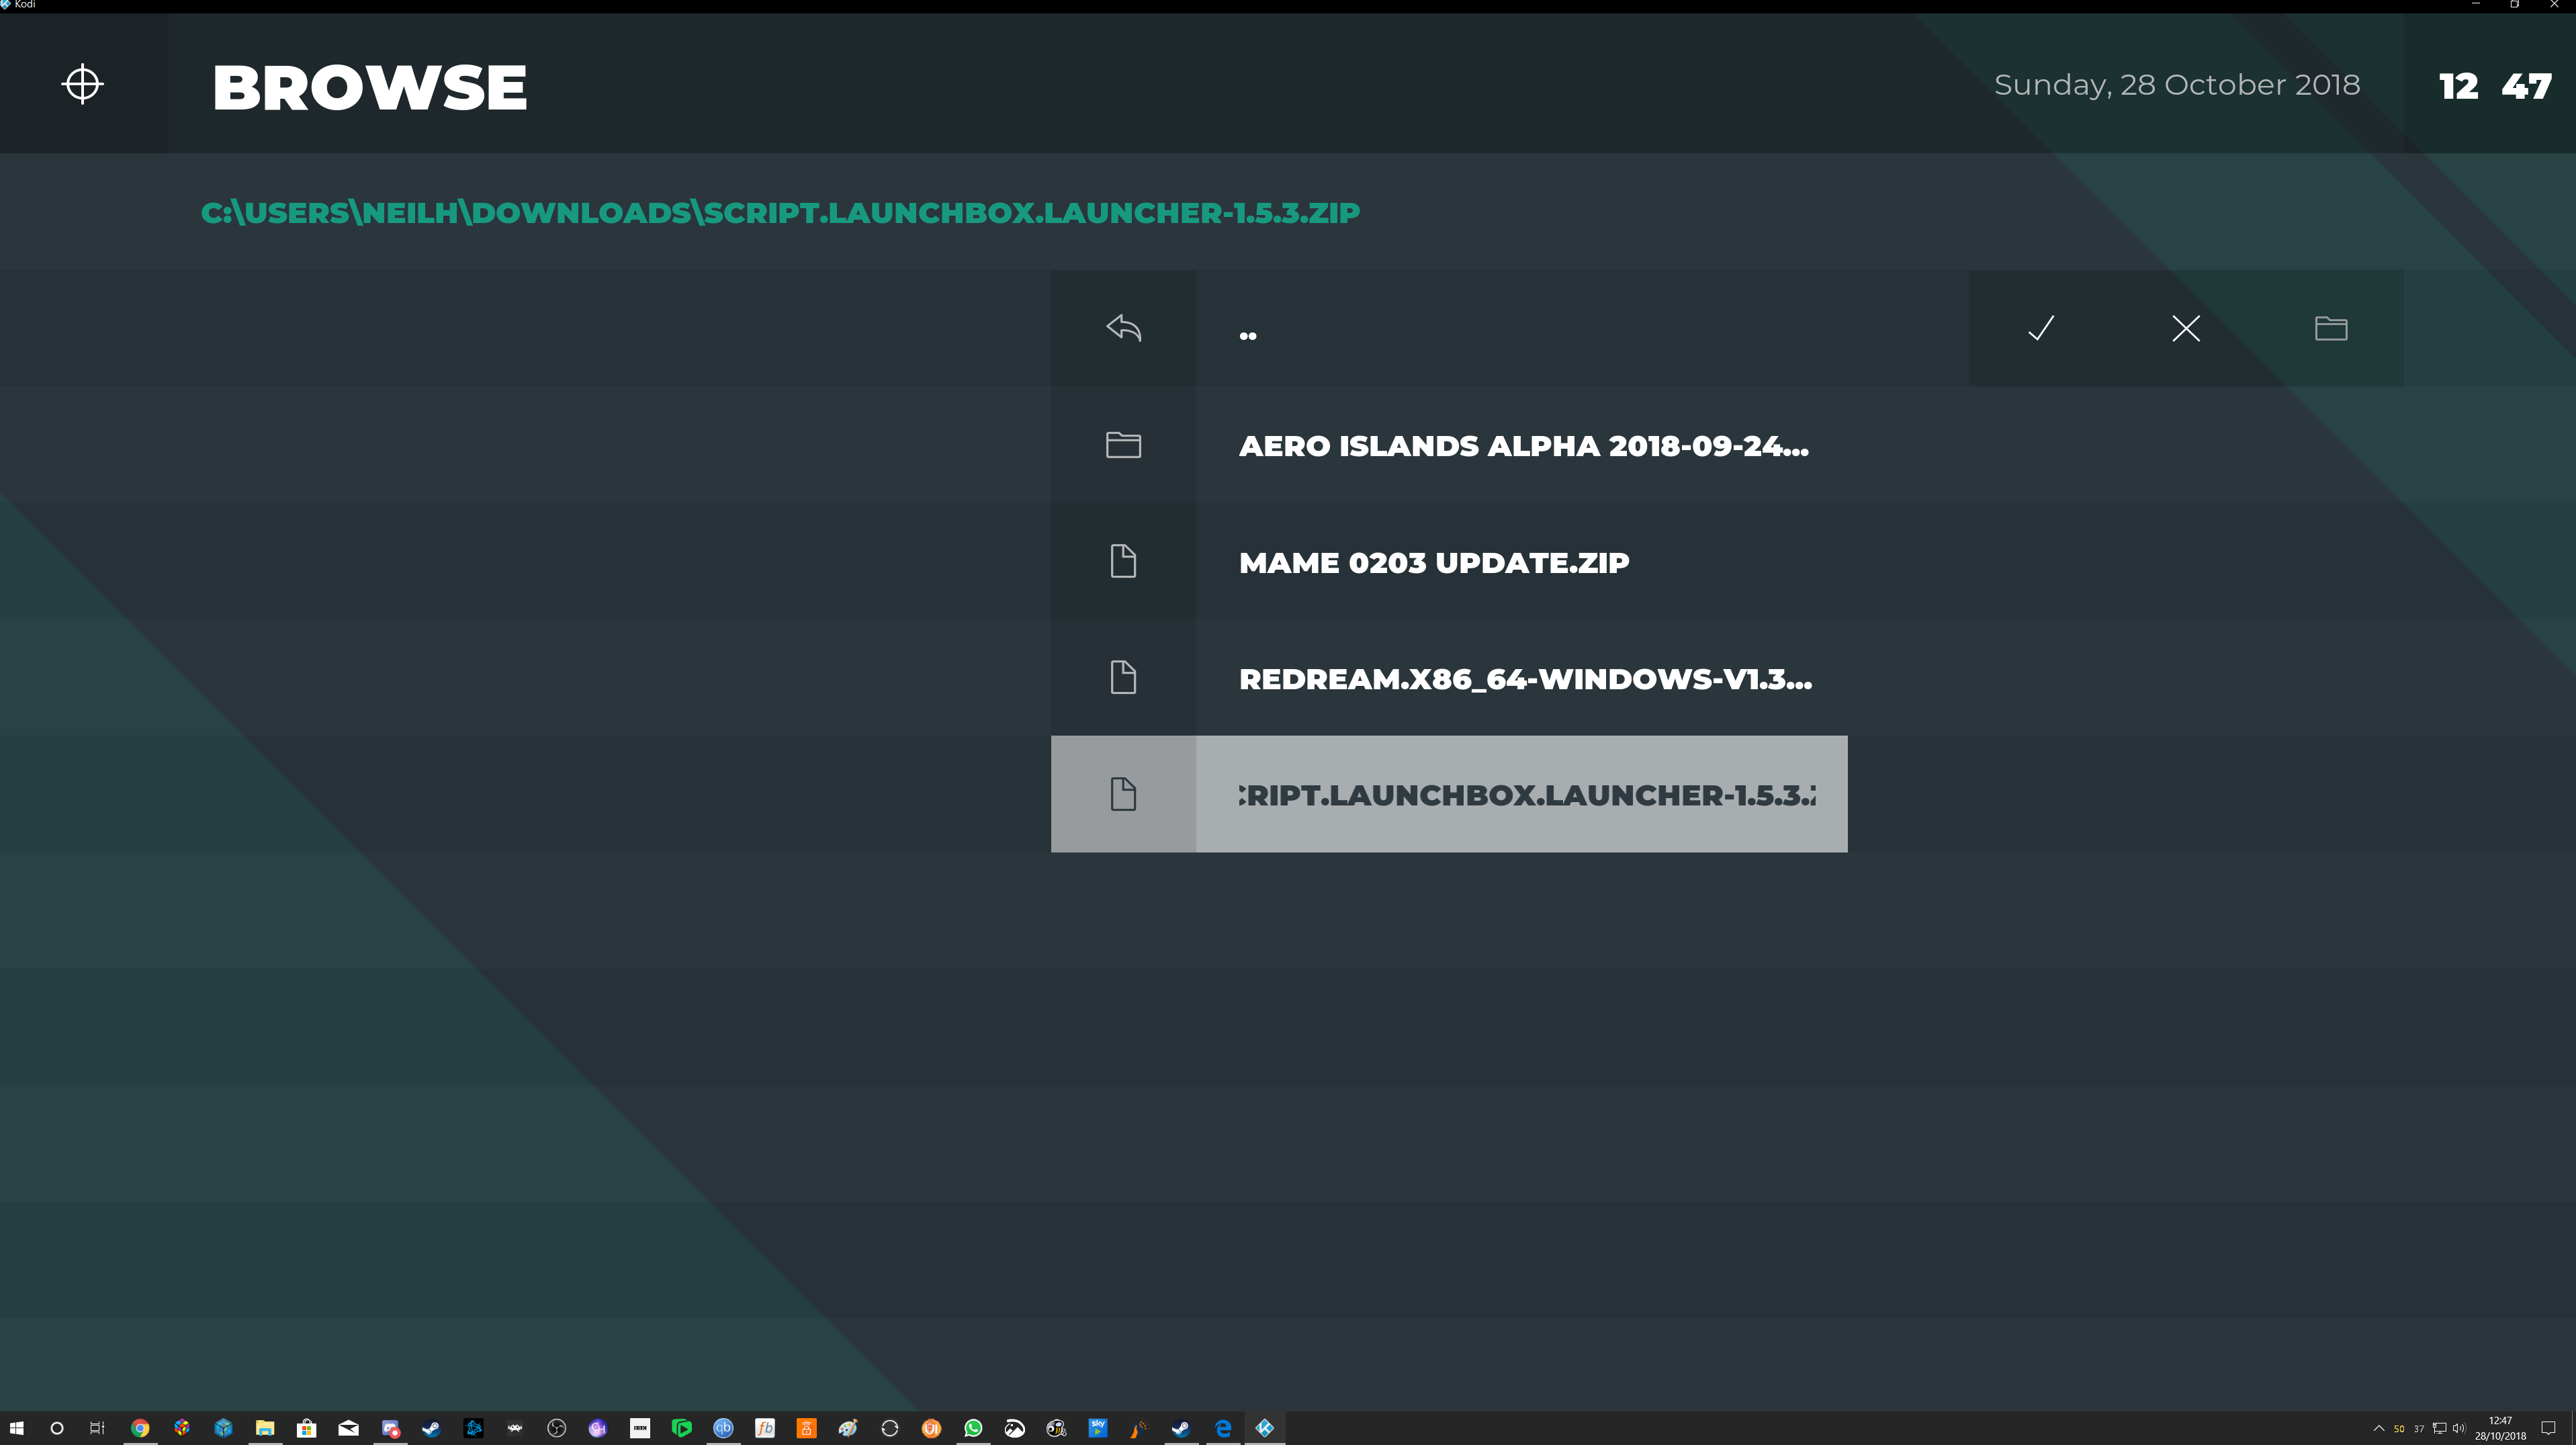Switch to Google Chrome on taskbar
Screen dimensions: 2576x1445
pos(140,1428)
